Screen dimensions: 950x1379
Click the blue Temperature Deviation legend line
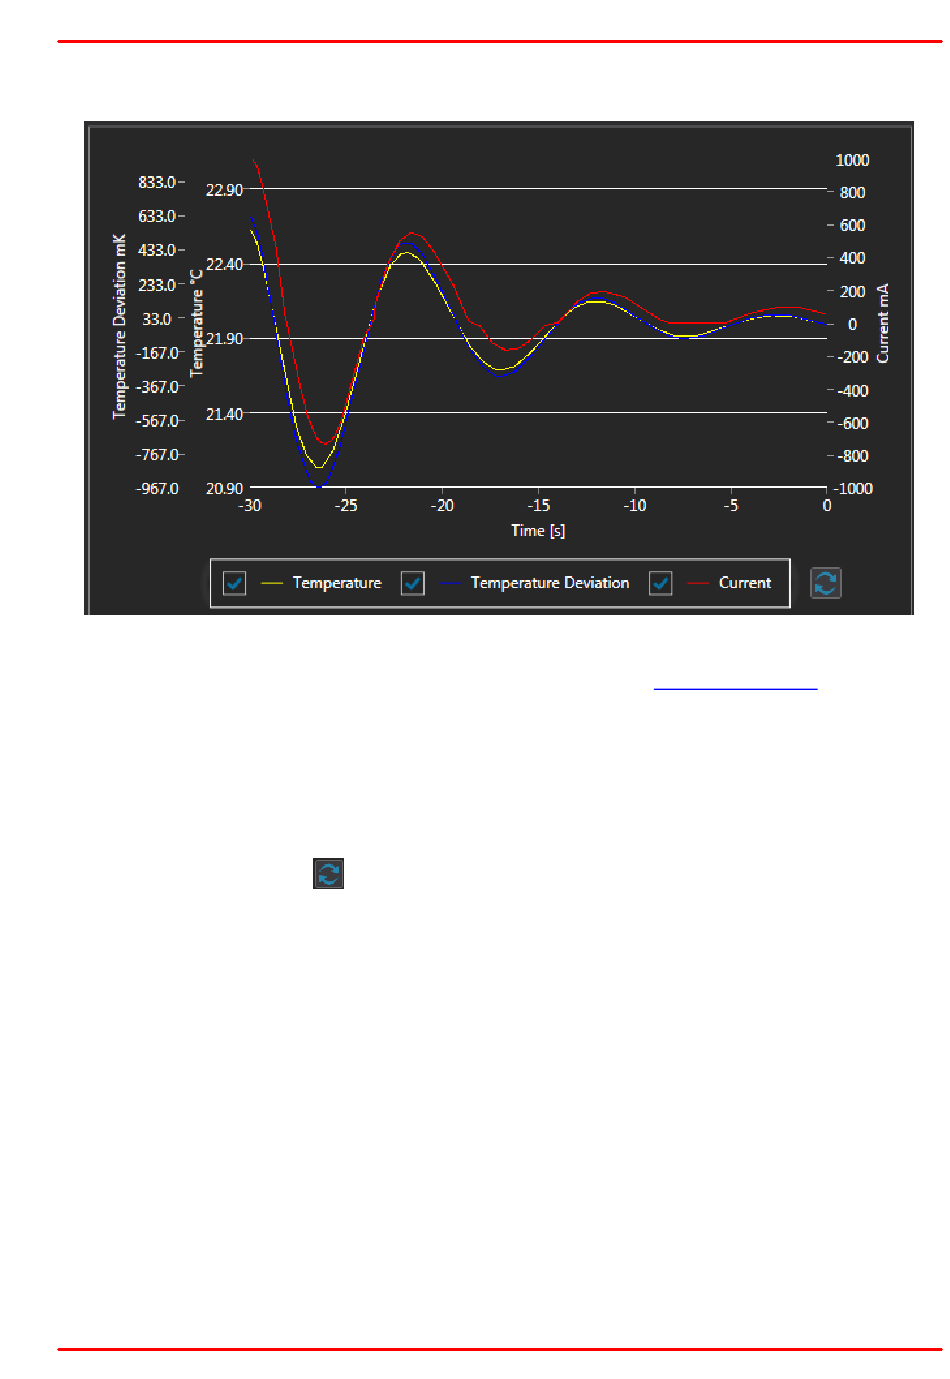tap(449, 583)
